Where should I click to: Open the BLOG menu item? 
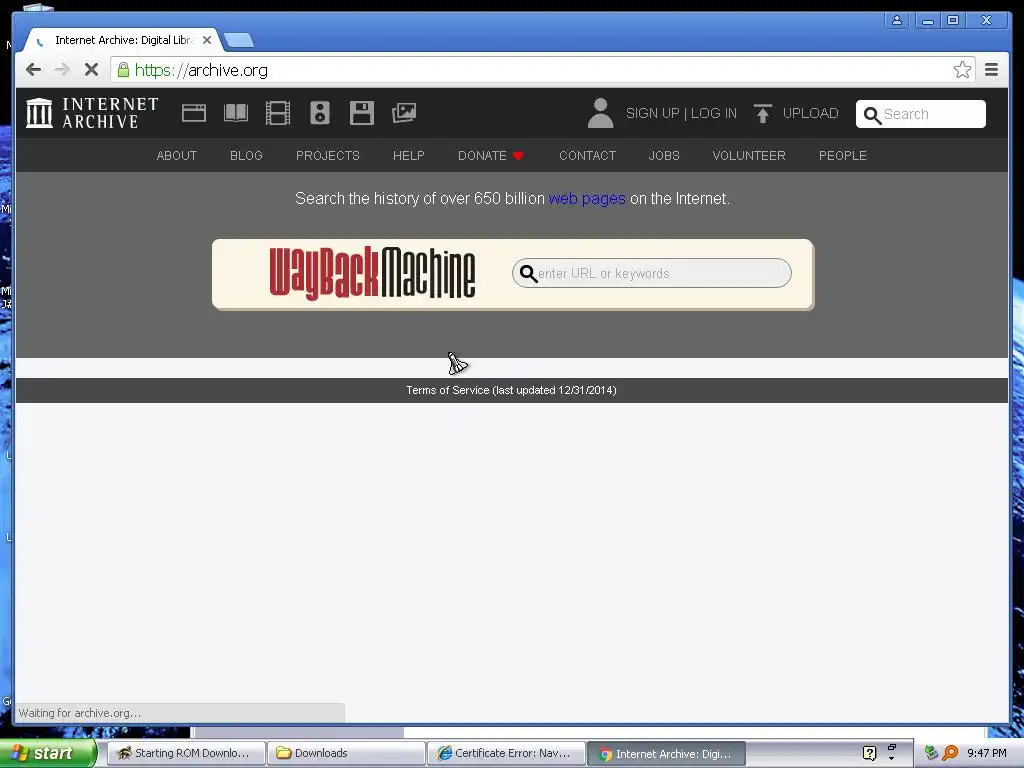pyautogui.click(x=246, y=155)
